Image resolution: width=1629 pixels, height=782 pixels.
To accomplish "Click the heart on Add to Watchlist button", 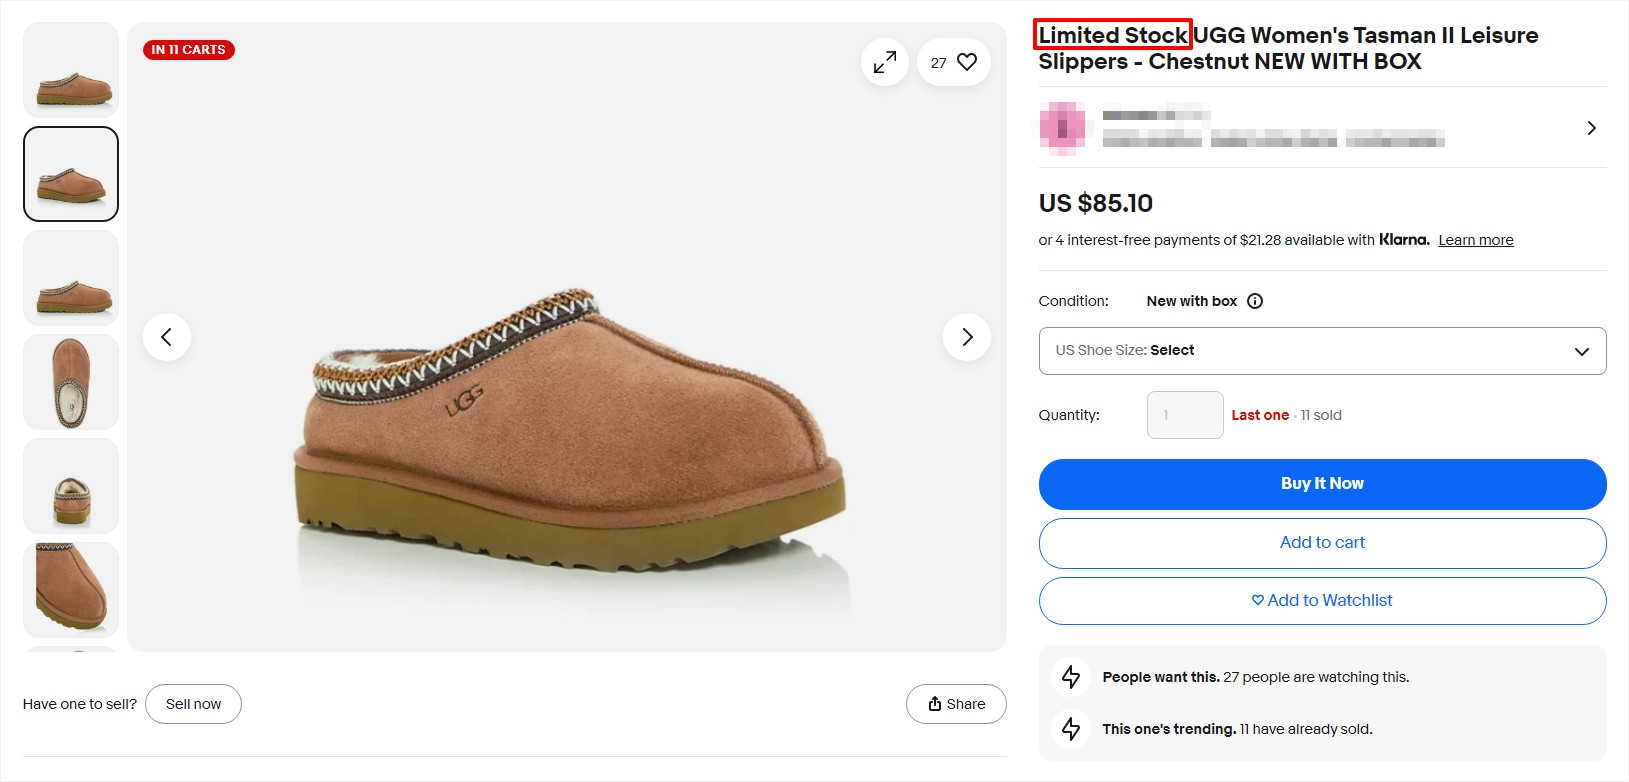I will click(1257, 600).
